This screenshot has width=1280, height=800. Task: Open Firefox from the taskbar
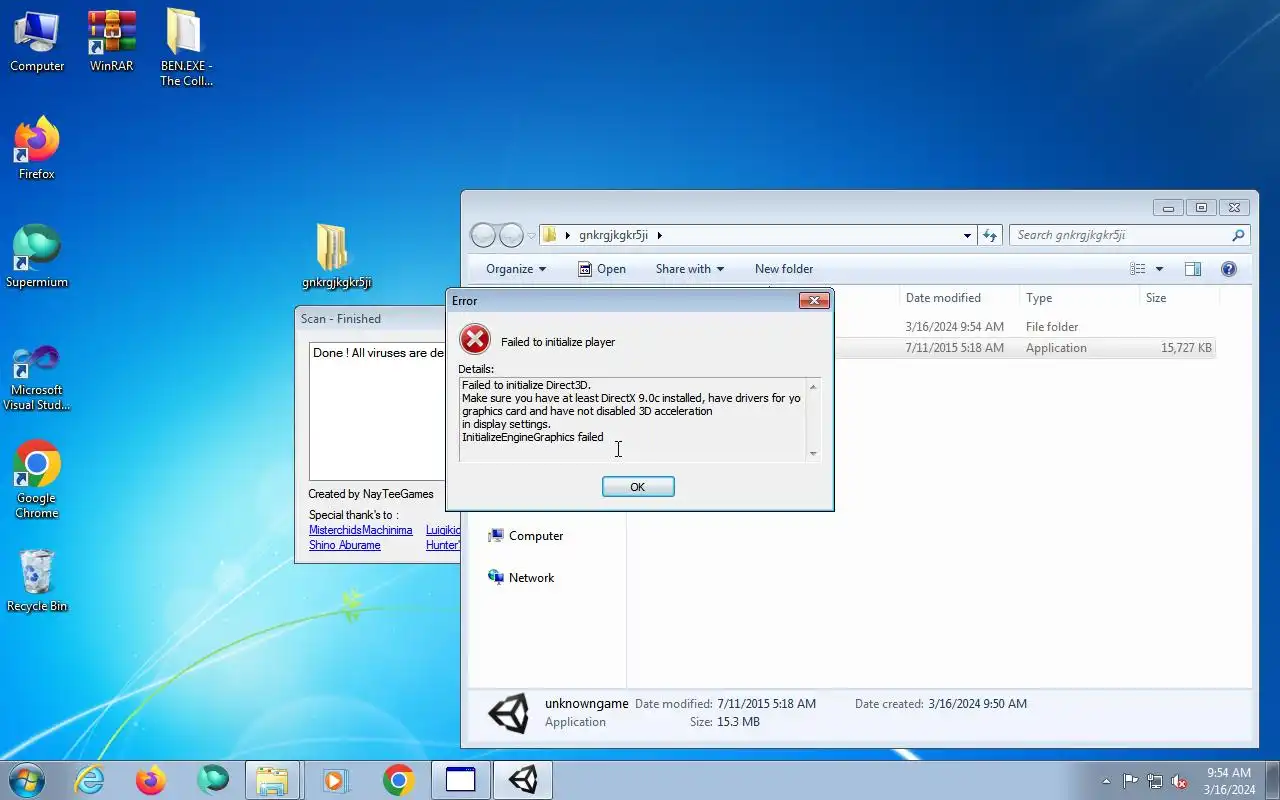(151, 780)
